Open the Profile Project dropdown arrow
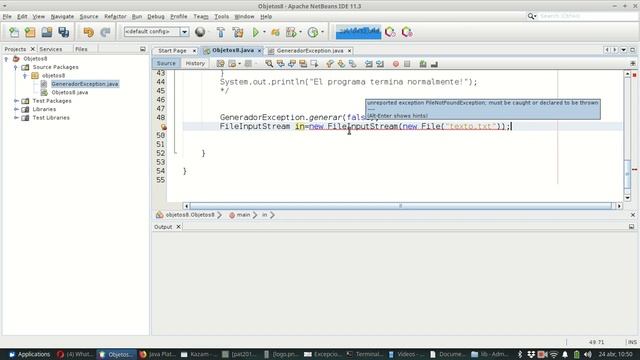The height and width of the screenshot is (360, 640). [322, 32]
